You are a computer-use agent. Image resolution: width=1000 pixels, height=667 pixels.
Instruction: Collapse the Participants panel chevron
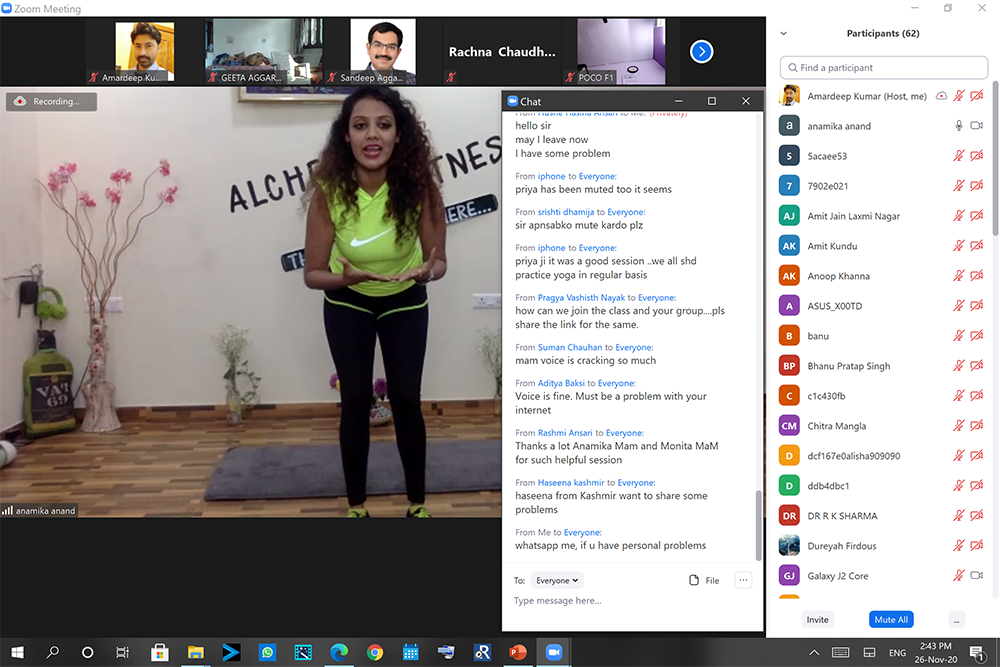click(x=784, y=33)
